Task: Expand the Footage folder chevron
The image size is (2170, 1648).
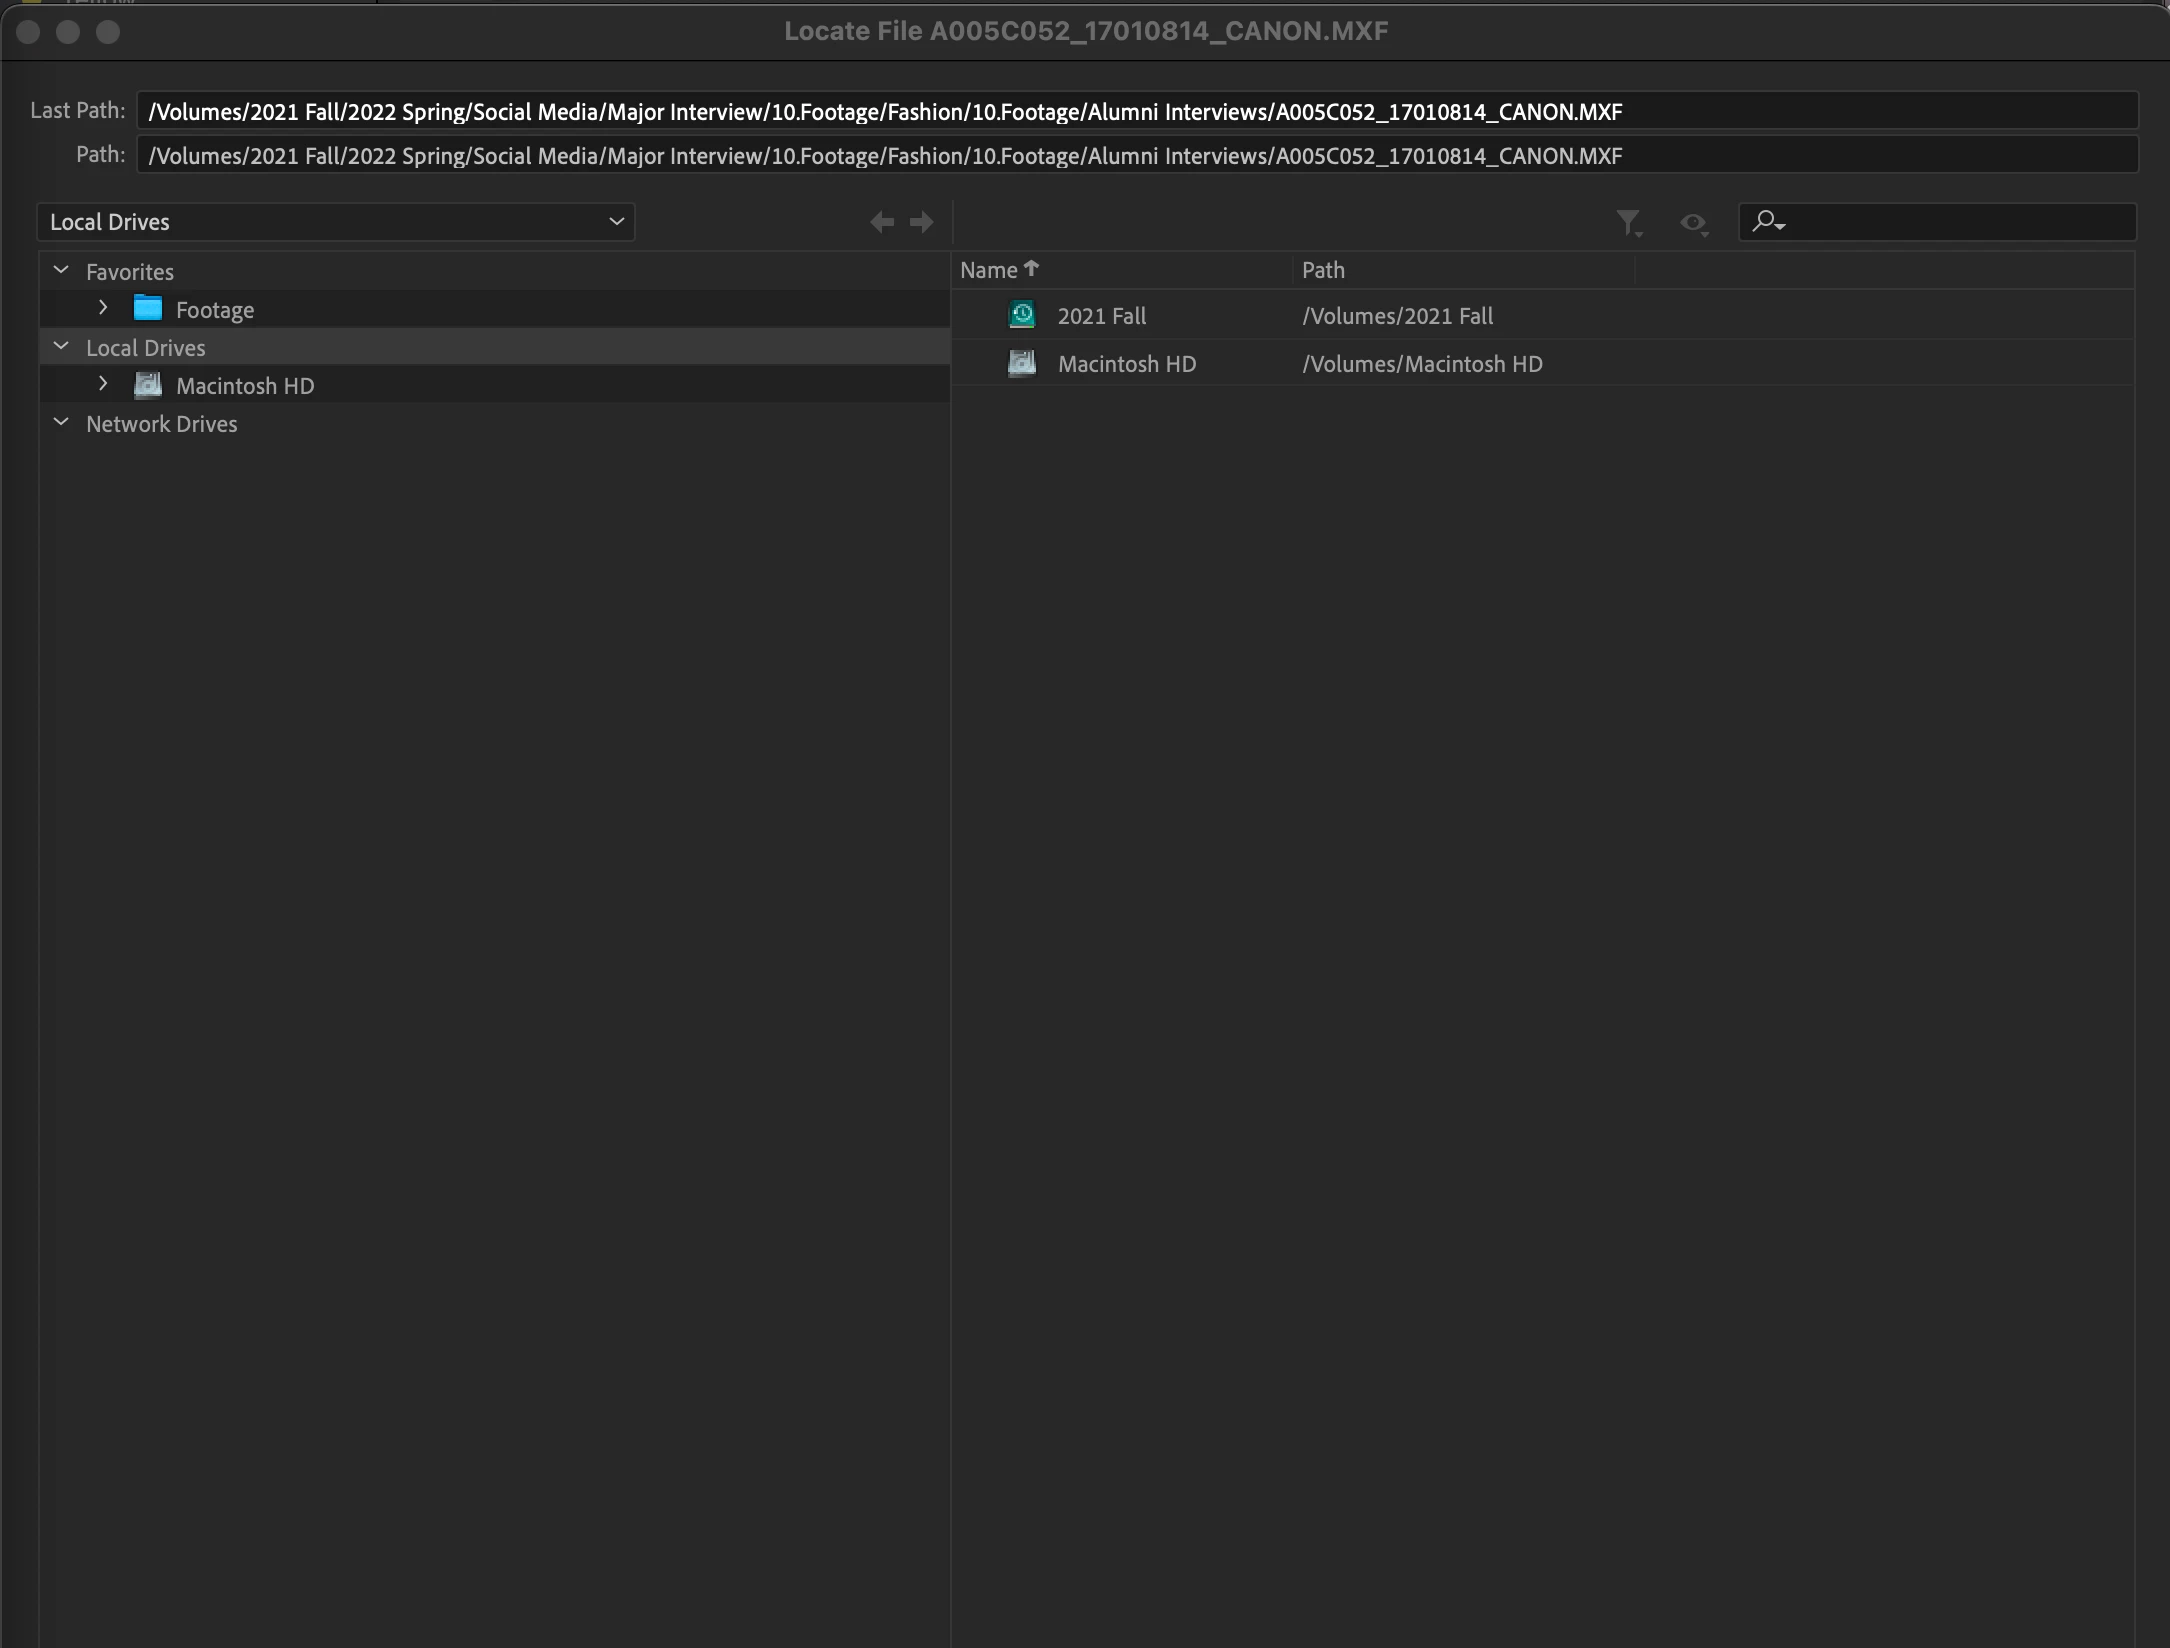Action: (x=103, y=308)
